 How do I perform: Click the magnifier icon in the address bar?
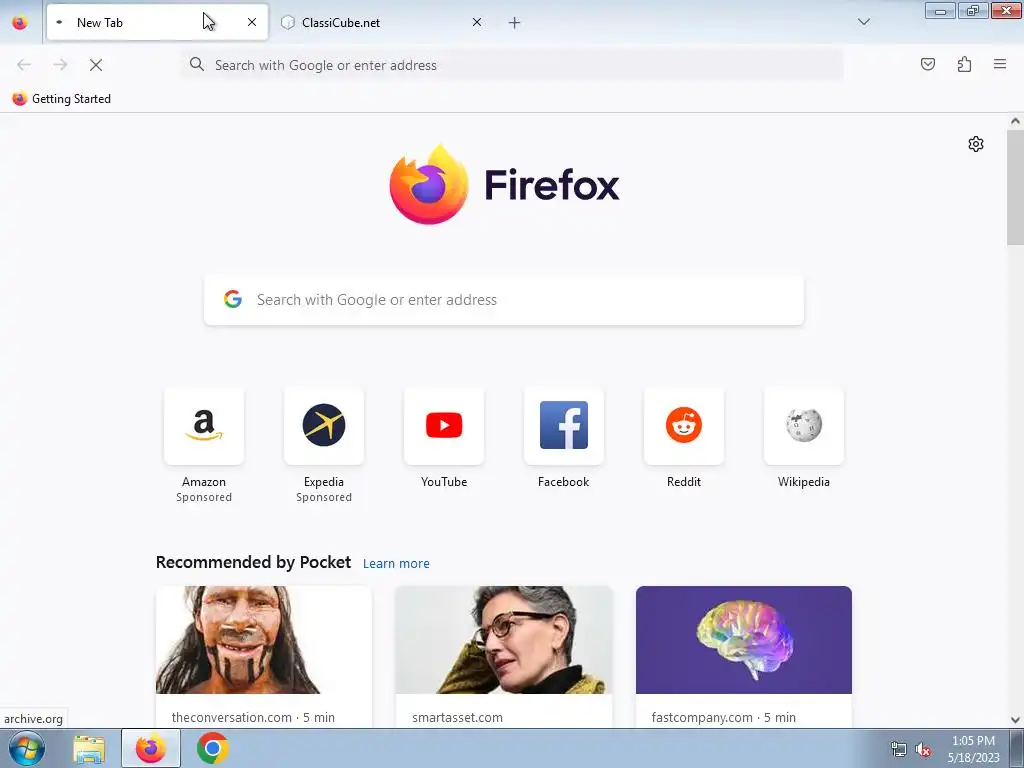(x=197, y=64)
